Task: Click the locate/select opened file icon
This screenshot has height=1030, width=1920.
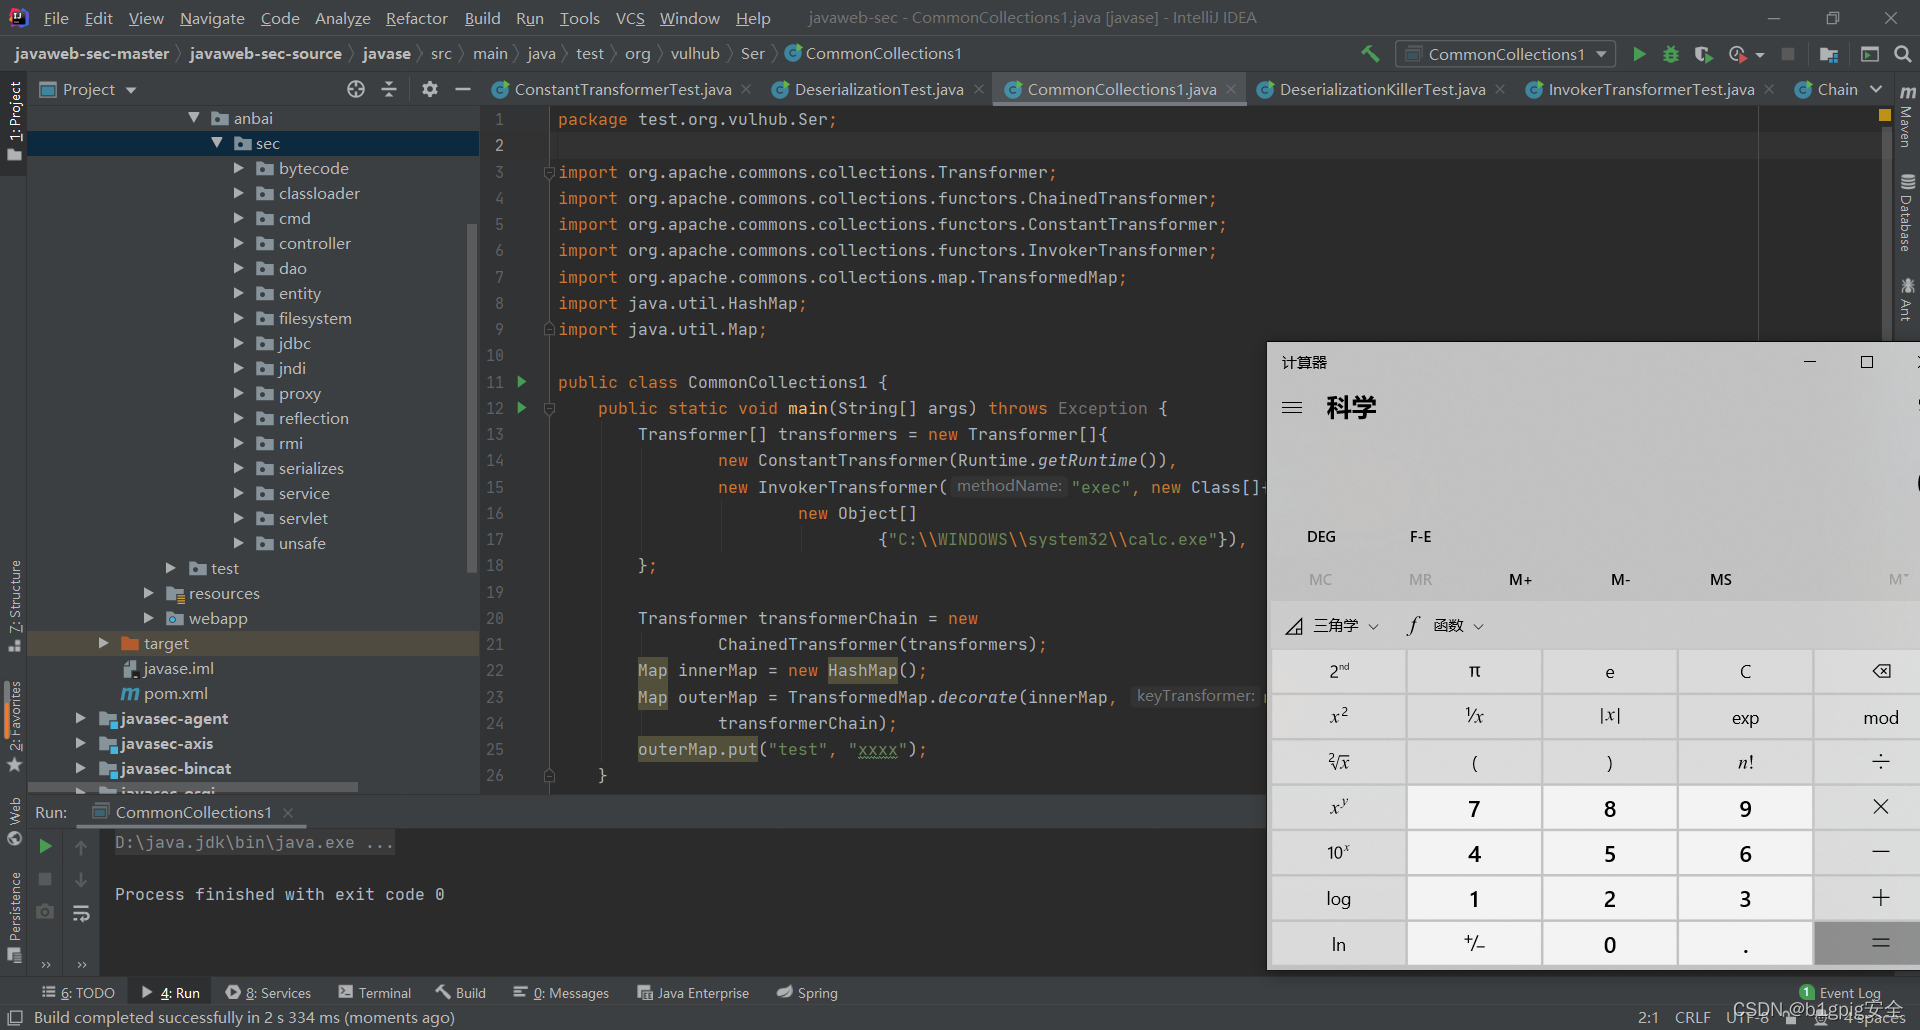Action: click(x=356, y=89)
